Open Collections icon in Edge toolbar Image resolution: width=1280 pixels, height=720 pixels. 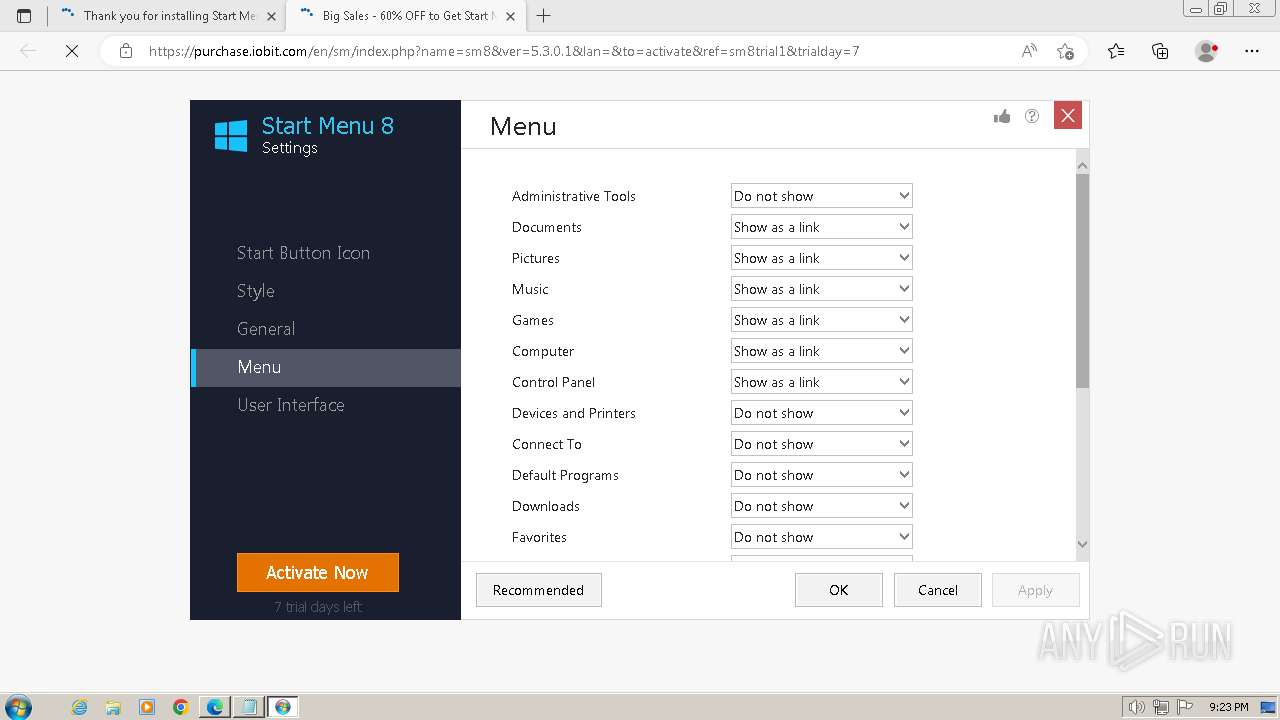[1160, 51]
